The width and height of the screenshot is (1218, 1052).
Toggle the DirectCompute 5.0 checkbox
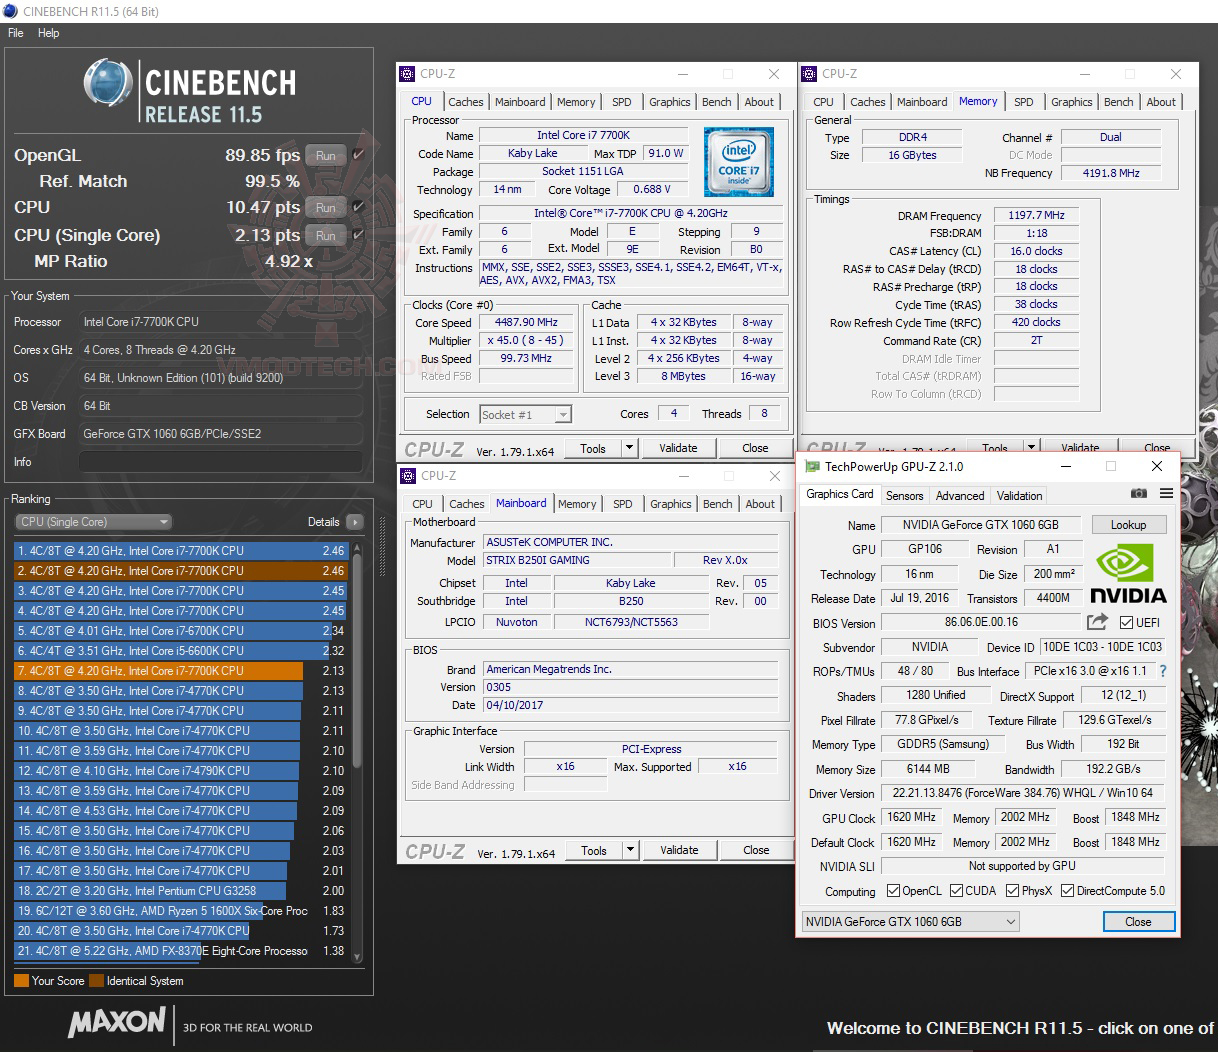[x=1067, y=891]
